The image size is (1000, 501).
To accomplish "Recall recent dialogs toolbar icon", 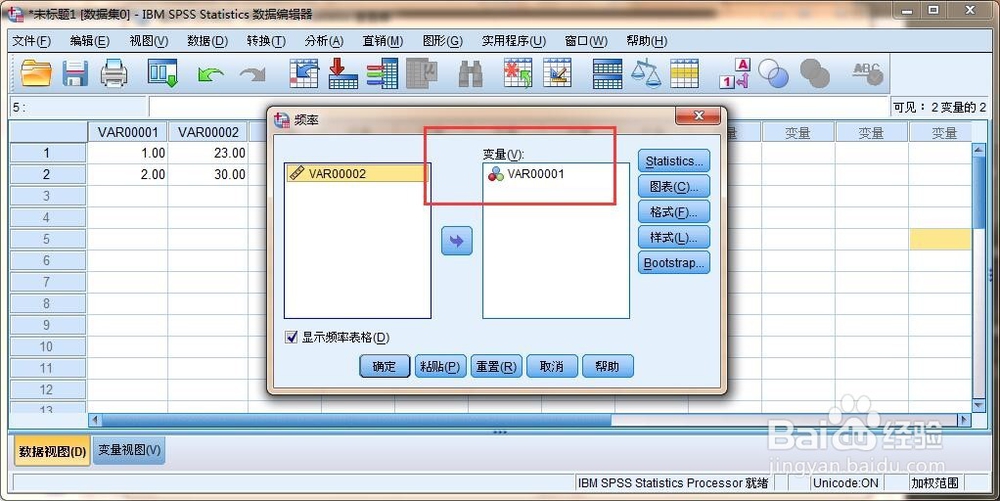I will point(162,73).
